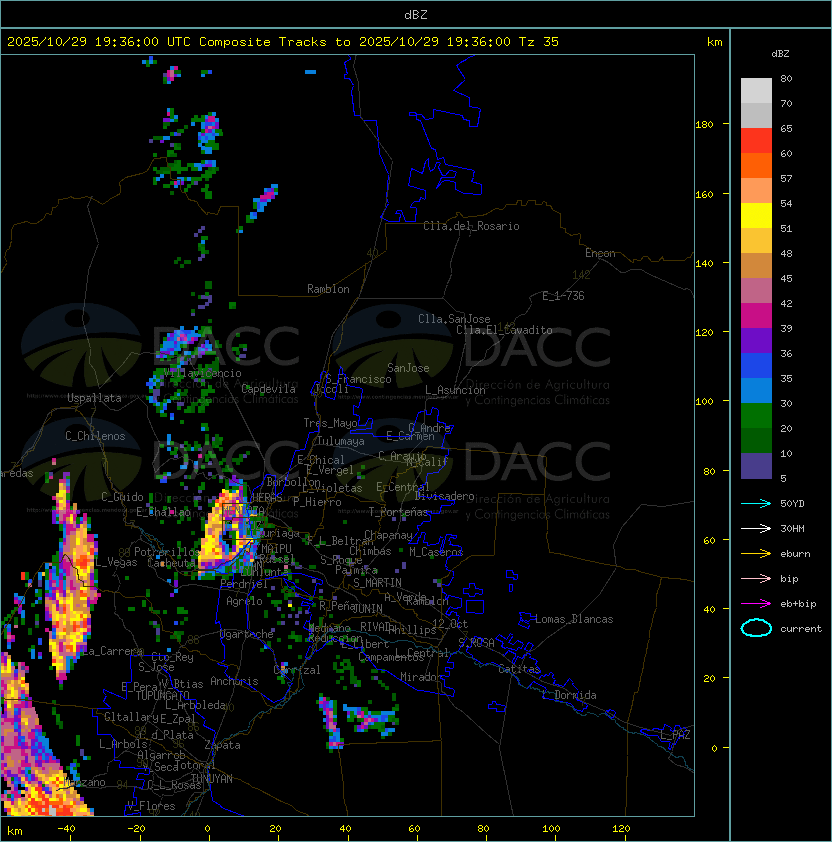Click the 'Carrizal' map label
This screenshot has height=842, width=832.
click(x=297, y=670)
